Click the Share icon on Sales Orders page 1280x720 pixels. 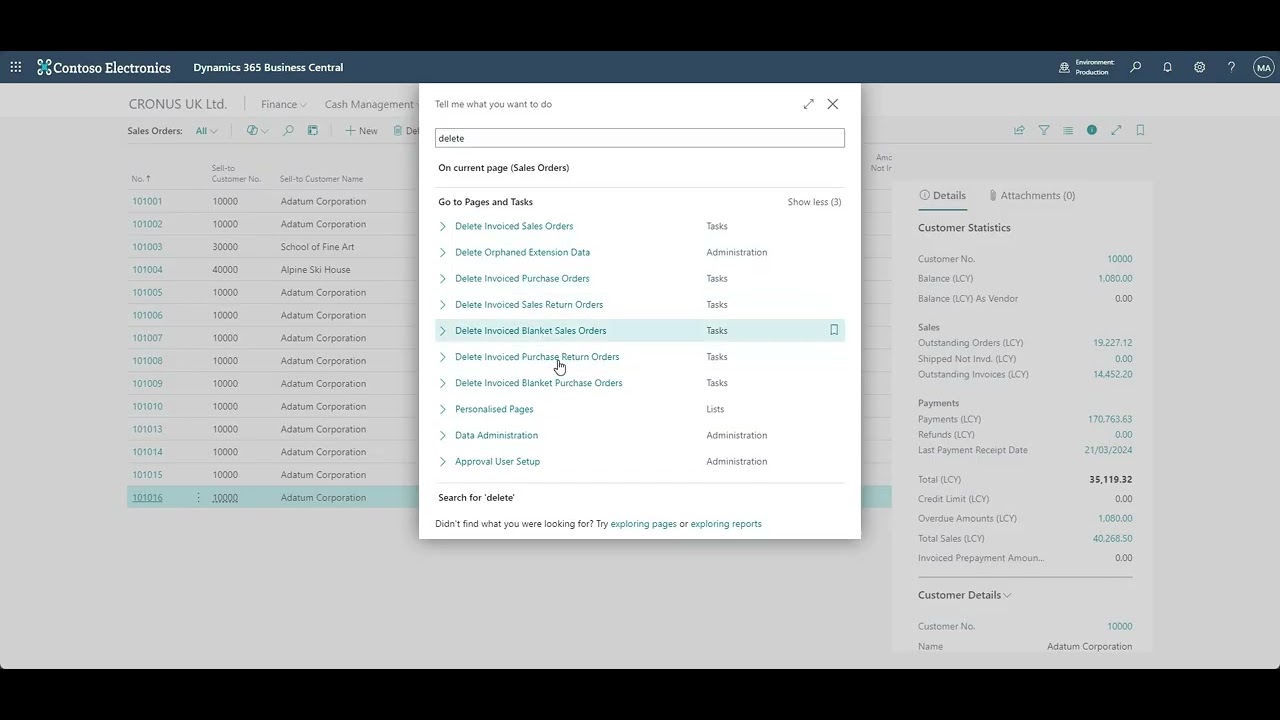(x=1019, y=130)
